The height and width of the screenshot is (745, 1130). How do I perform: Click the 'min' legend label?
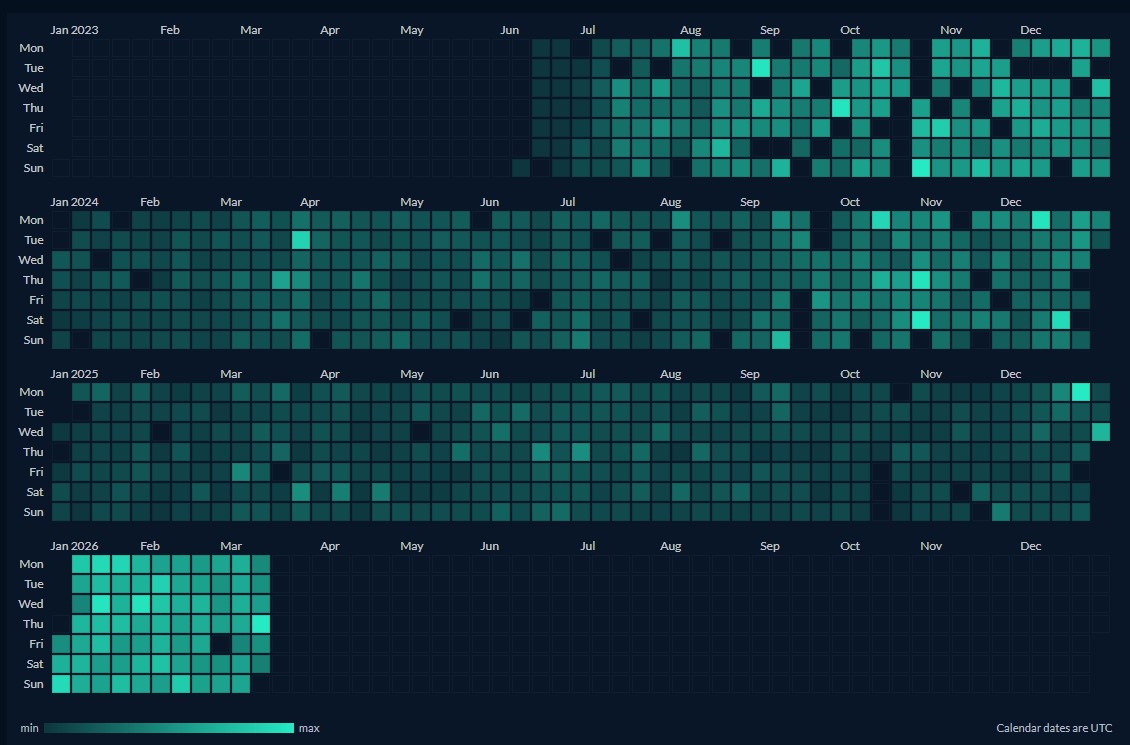(x=30, y=728)
